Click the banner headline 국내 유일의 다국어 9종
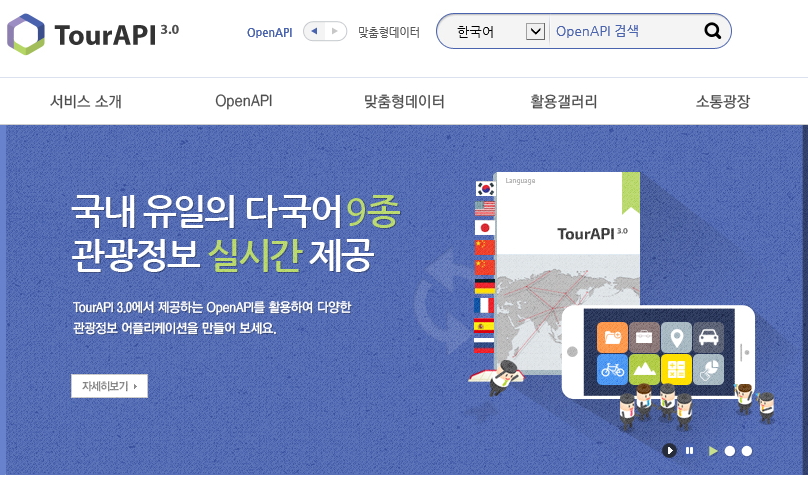The height and width of the screenshot is (479, 808). [x=235, y=211]
